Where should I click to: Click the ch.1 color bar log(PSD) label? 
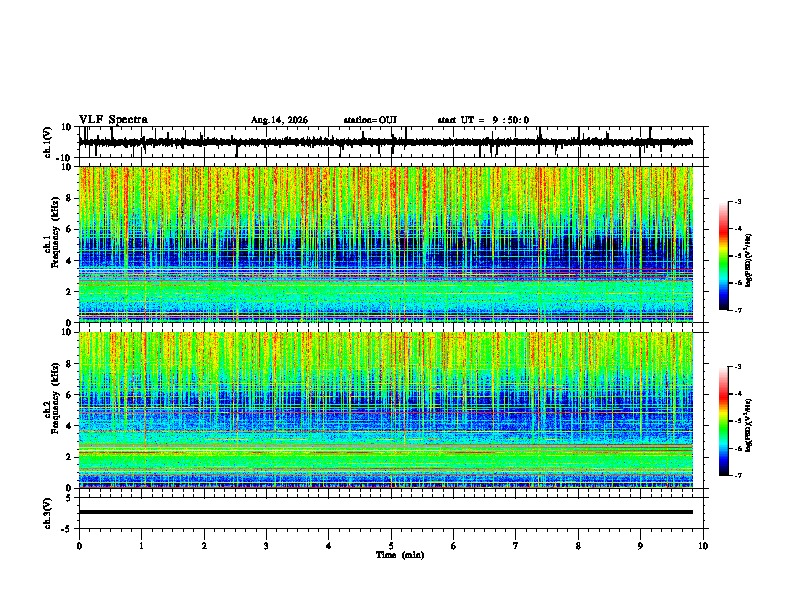(x=749, y=260)
